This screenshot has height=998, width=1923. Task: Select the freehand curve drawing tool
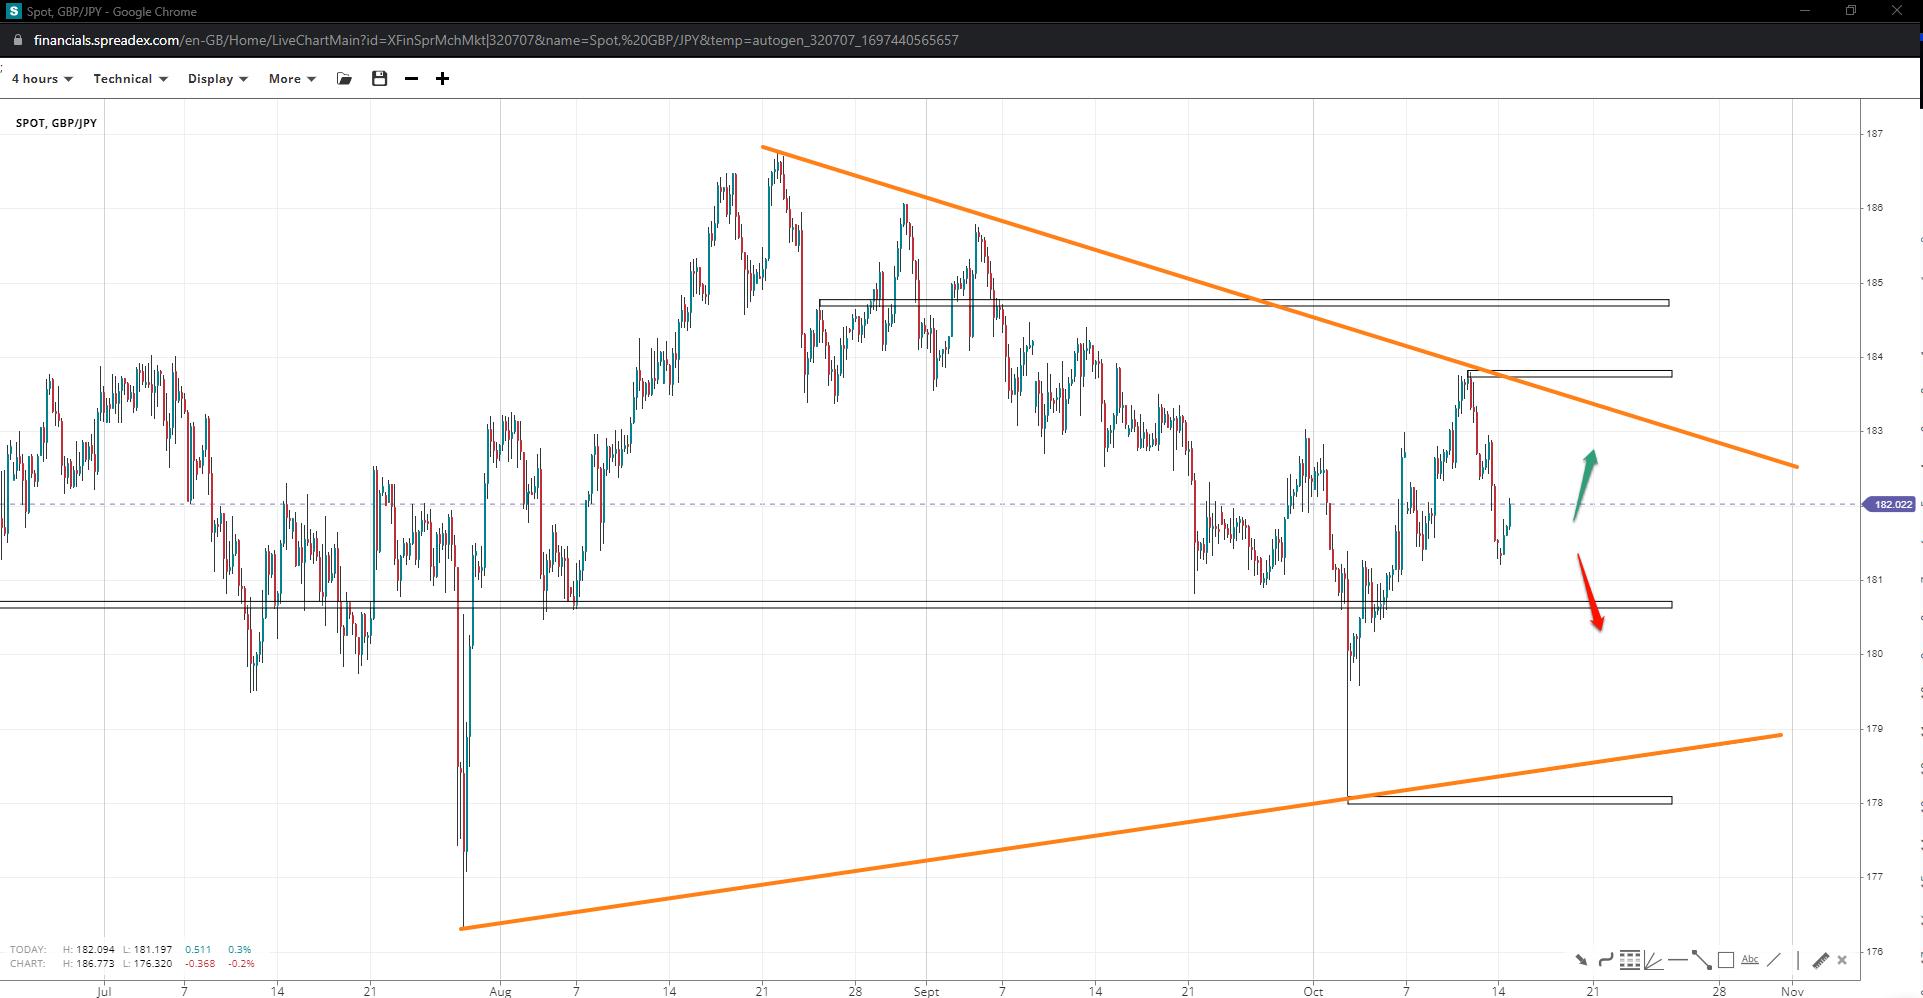tap(1605, 960)
